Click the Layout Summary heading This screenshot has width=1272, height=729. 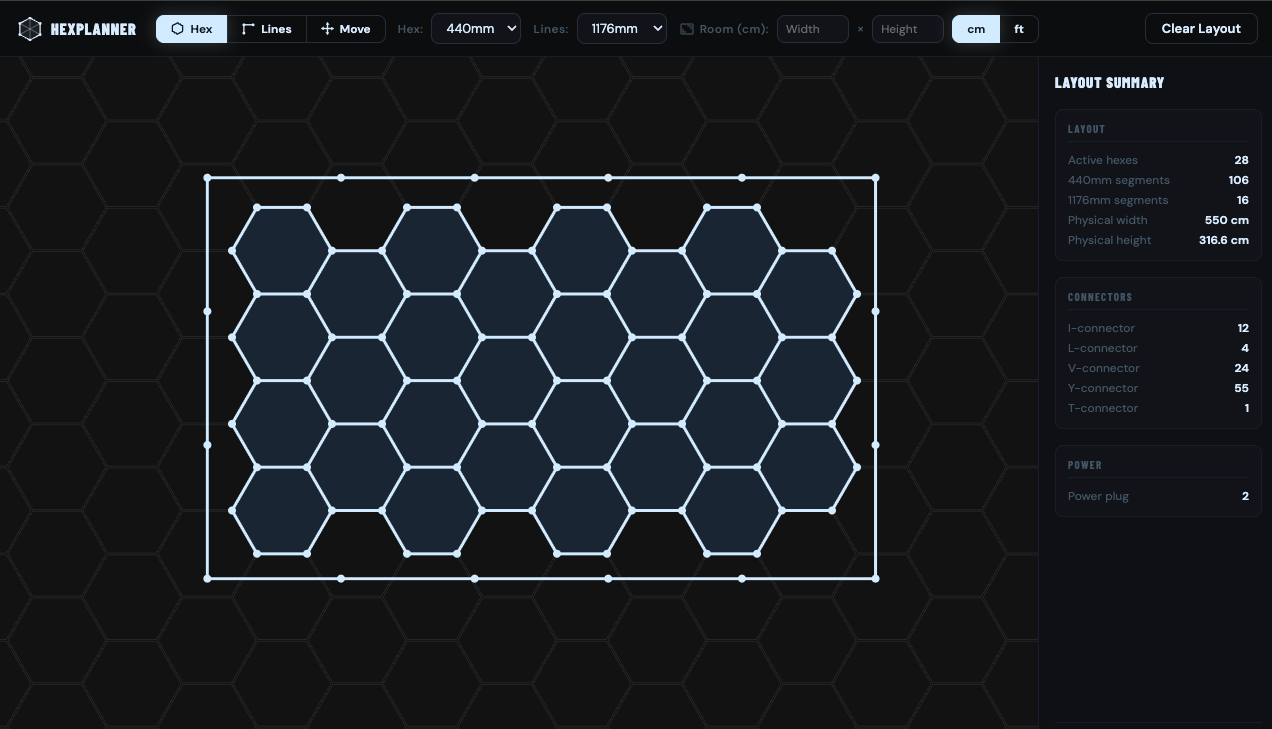1109,83
